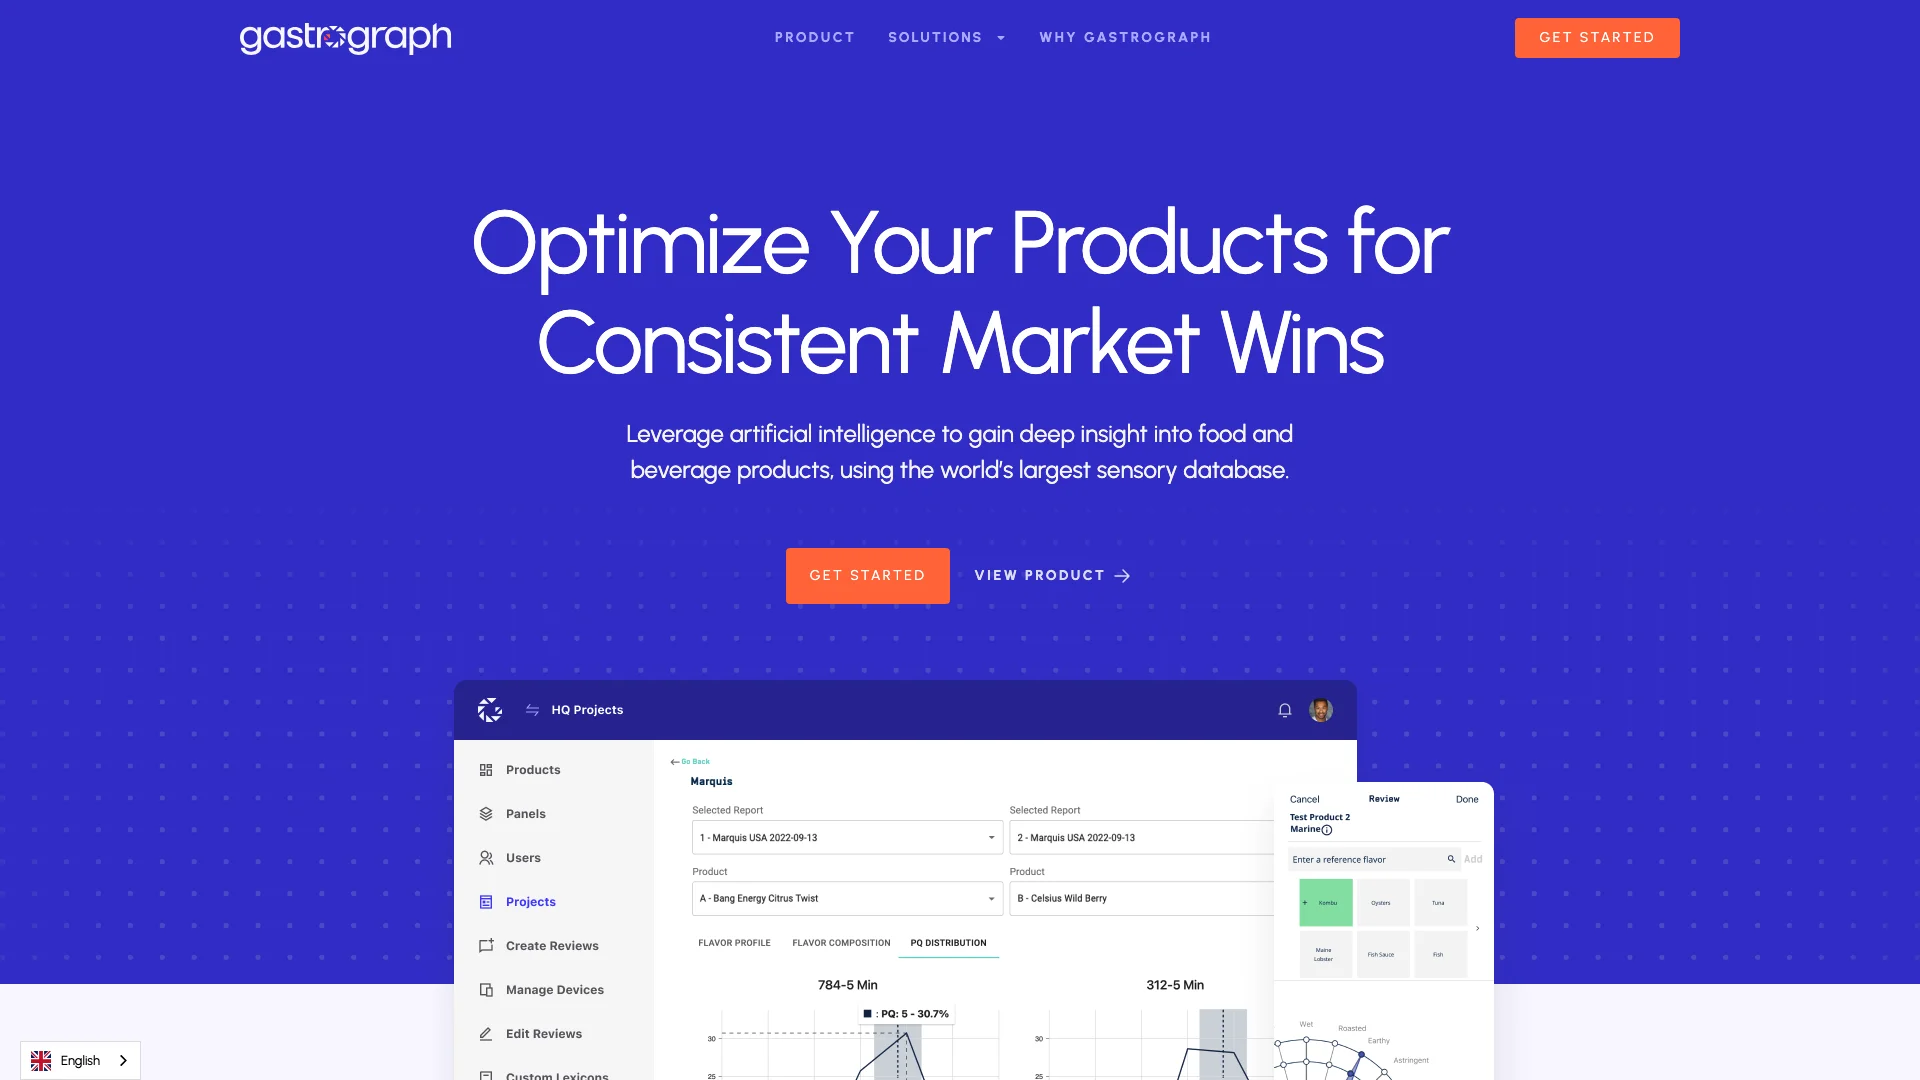This screenshot has width=1920, height=1080.
Task: Click the Manage Devices sidebar icon
Action: [x=488, y=989]
